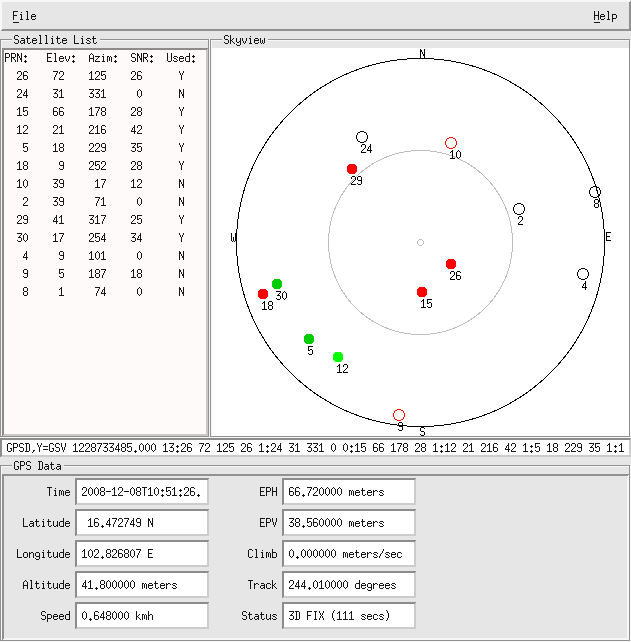Click satellite 9 marker near south
The height and width of the screenshot is (642, 631).
[399, 415]
